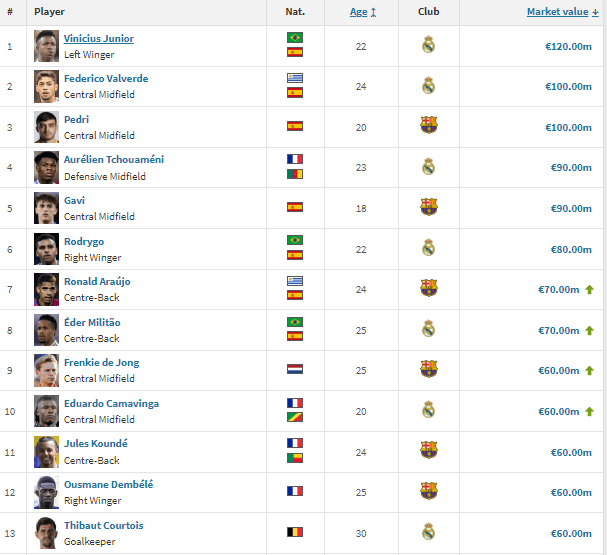The image size is (607, 555).
Task: Click Brazil flag next to Vinicius Junior
Action: [295, 38]
